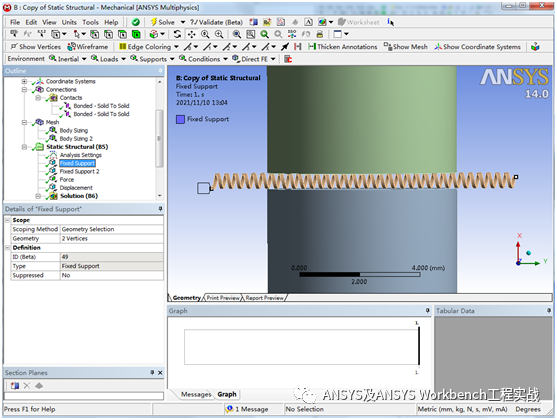This screenshot has width=557, height=420.
Task: Click the annotation label icon 'A'
Action: [308, 22]
